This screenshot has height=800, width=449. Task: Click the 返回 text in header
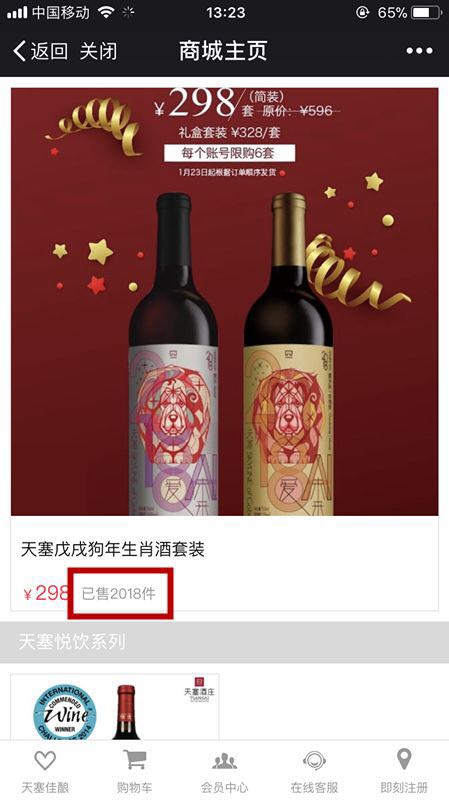pyautogui.click(x=49, y=52)
